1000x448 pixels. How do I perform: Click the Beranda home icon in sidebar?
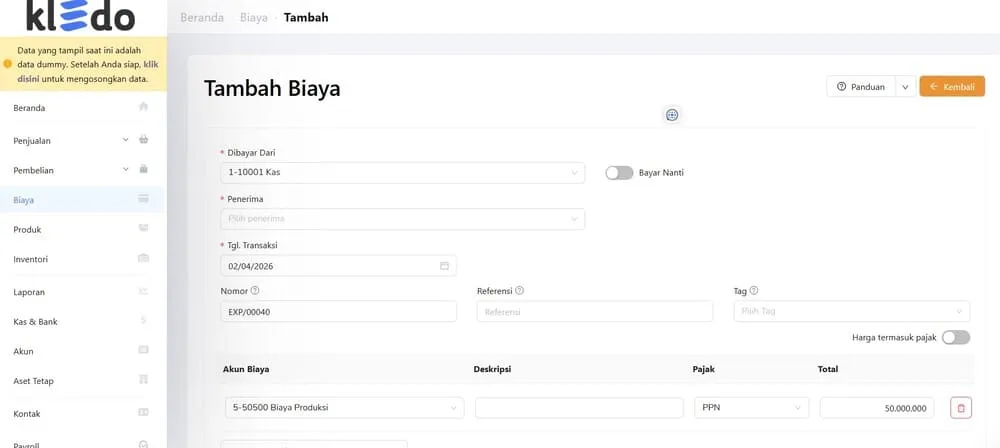click(x=143, y=107)
